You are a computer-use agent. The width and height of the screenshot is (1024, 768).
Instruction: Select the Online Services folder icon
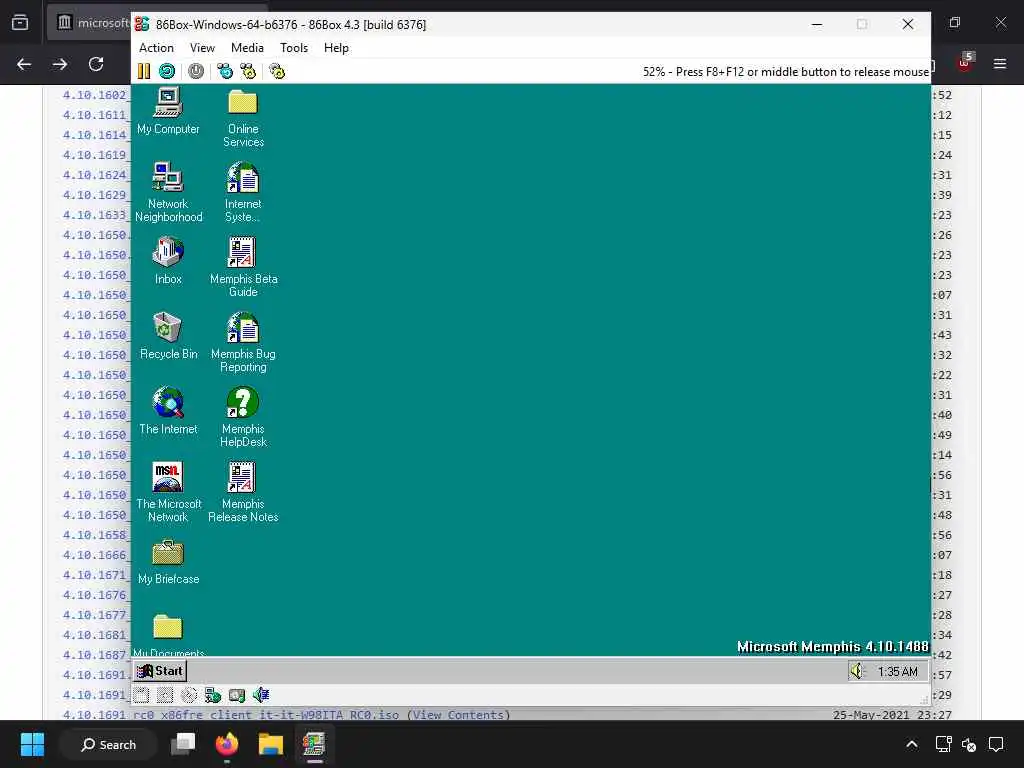point(243,118)
